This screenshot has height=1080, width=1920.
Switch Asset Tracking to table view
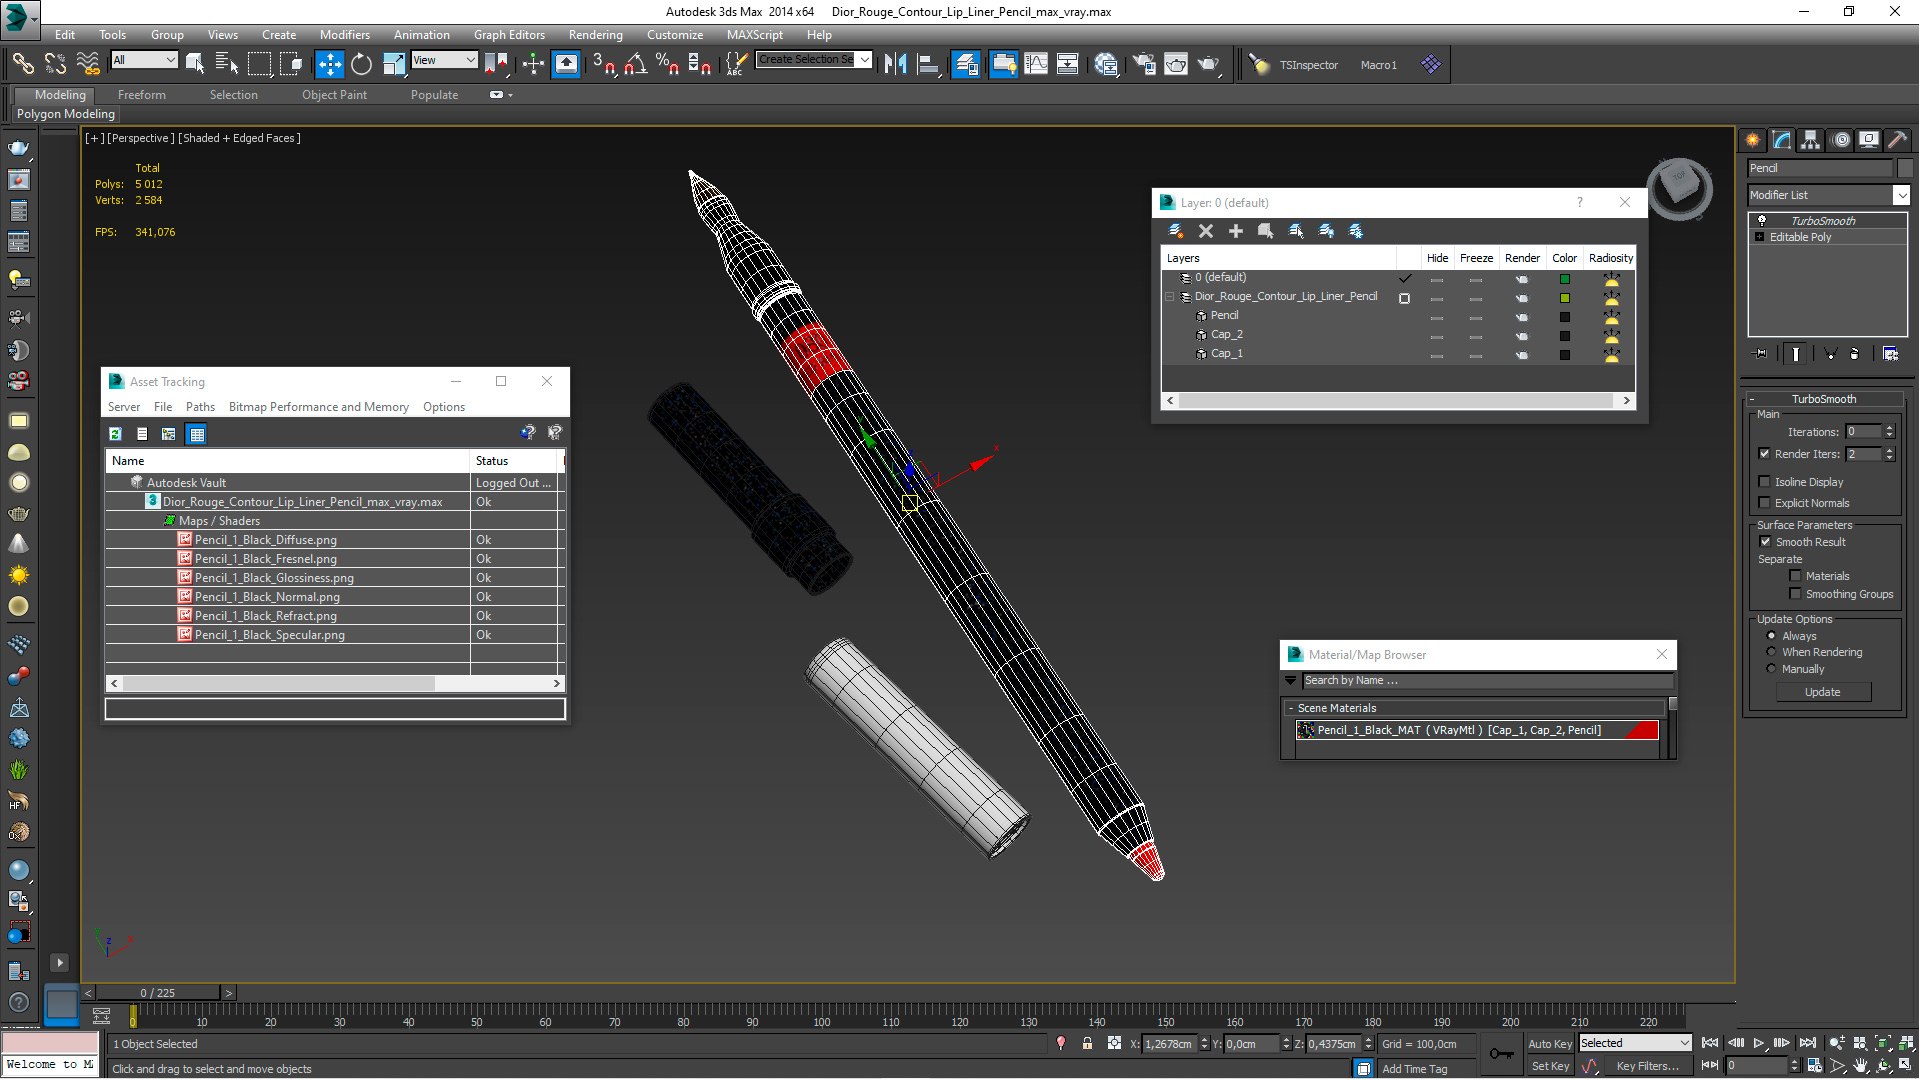(x=197, y=434)
